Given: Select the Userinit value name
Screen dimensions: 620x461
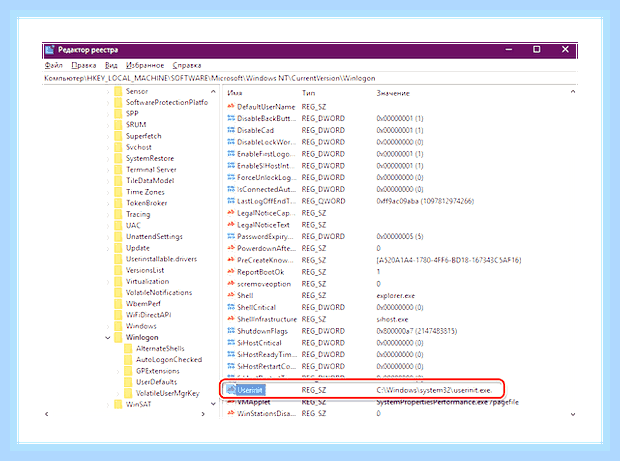Looking at the screenshot, I should tap(250, 390).
